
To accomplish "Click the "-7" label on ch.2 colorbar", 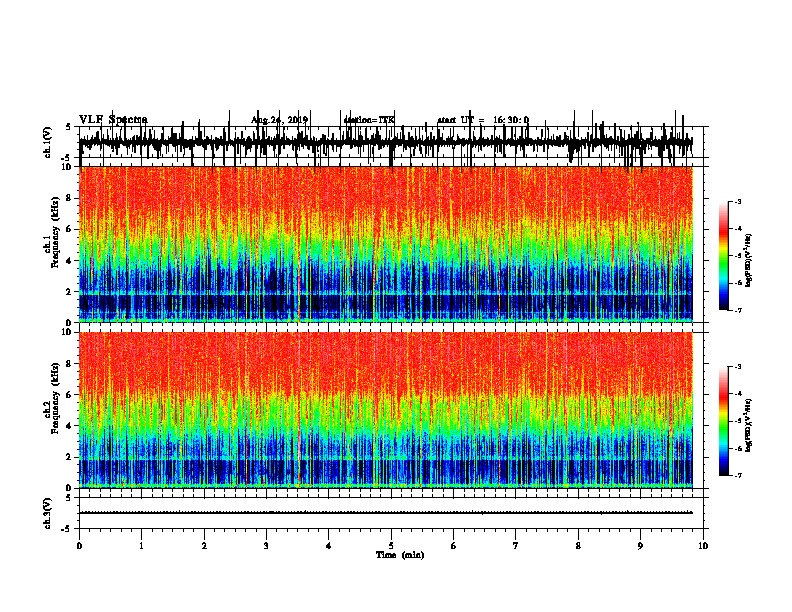I will click(x=738, y=476).
